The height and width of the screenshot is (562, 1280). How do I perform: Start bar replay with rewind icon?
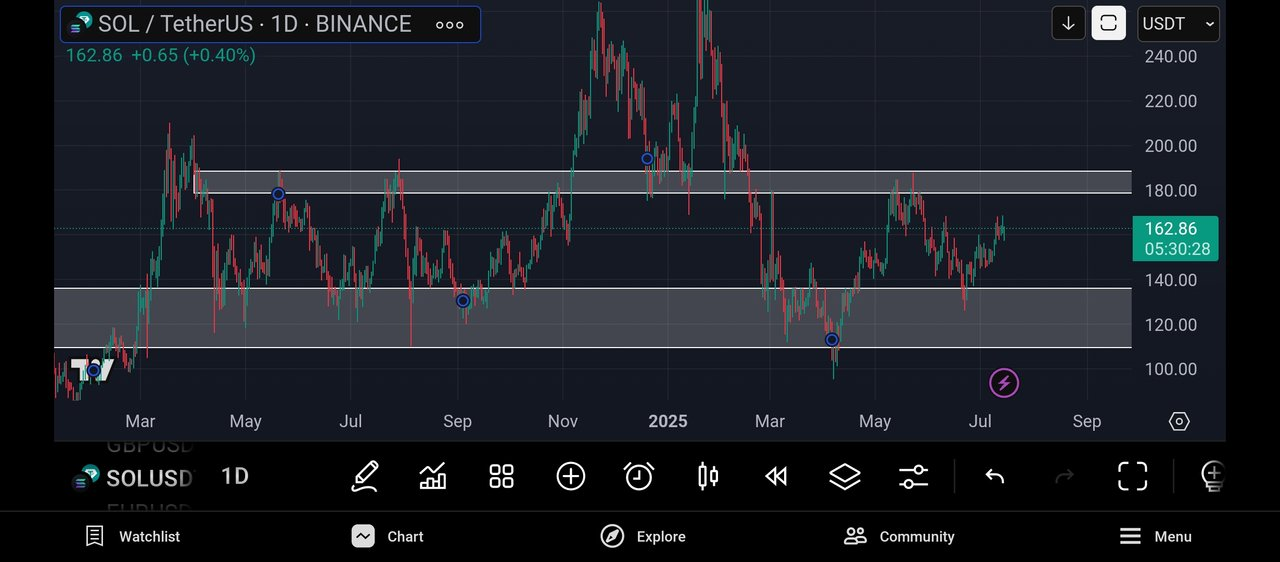click(x=776, y=476)
